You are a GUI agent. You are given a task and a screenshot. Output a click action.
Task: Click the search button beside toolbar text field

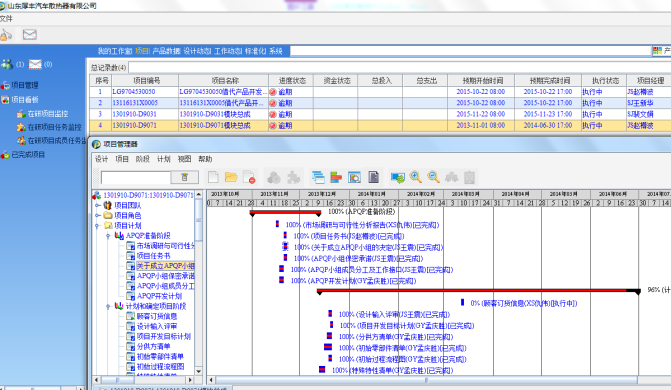[185, 177]
